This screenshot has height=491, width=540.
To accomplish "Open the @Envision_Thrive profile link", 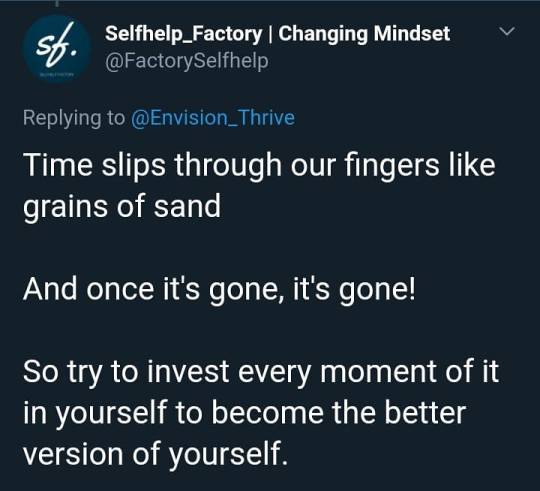I will (x=213, y=118).
